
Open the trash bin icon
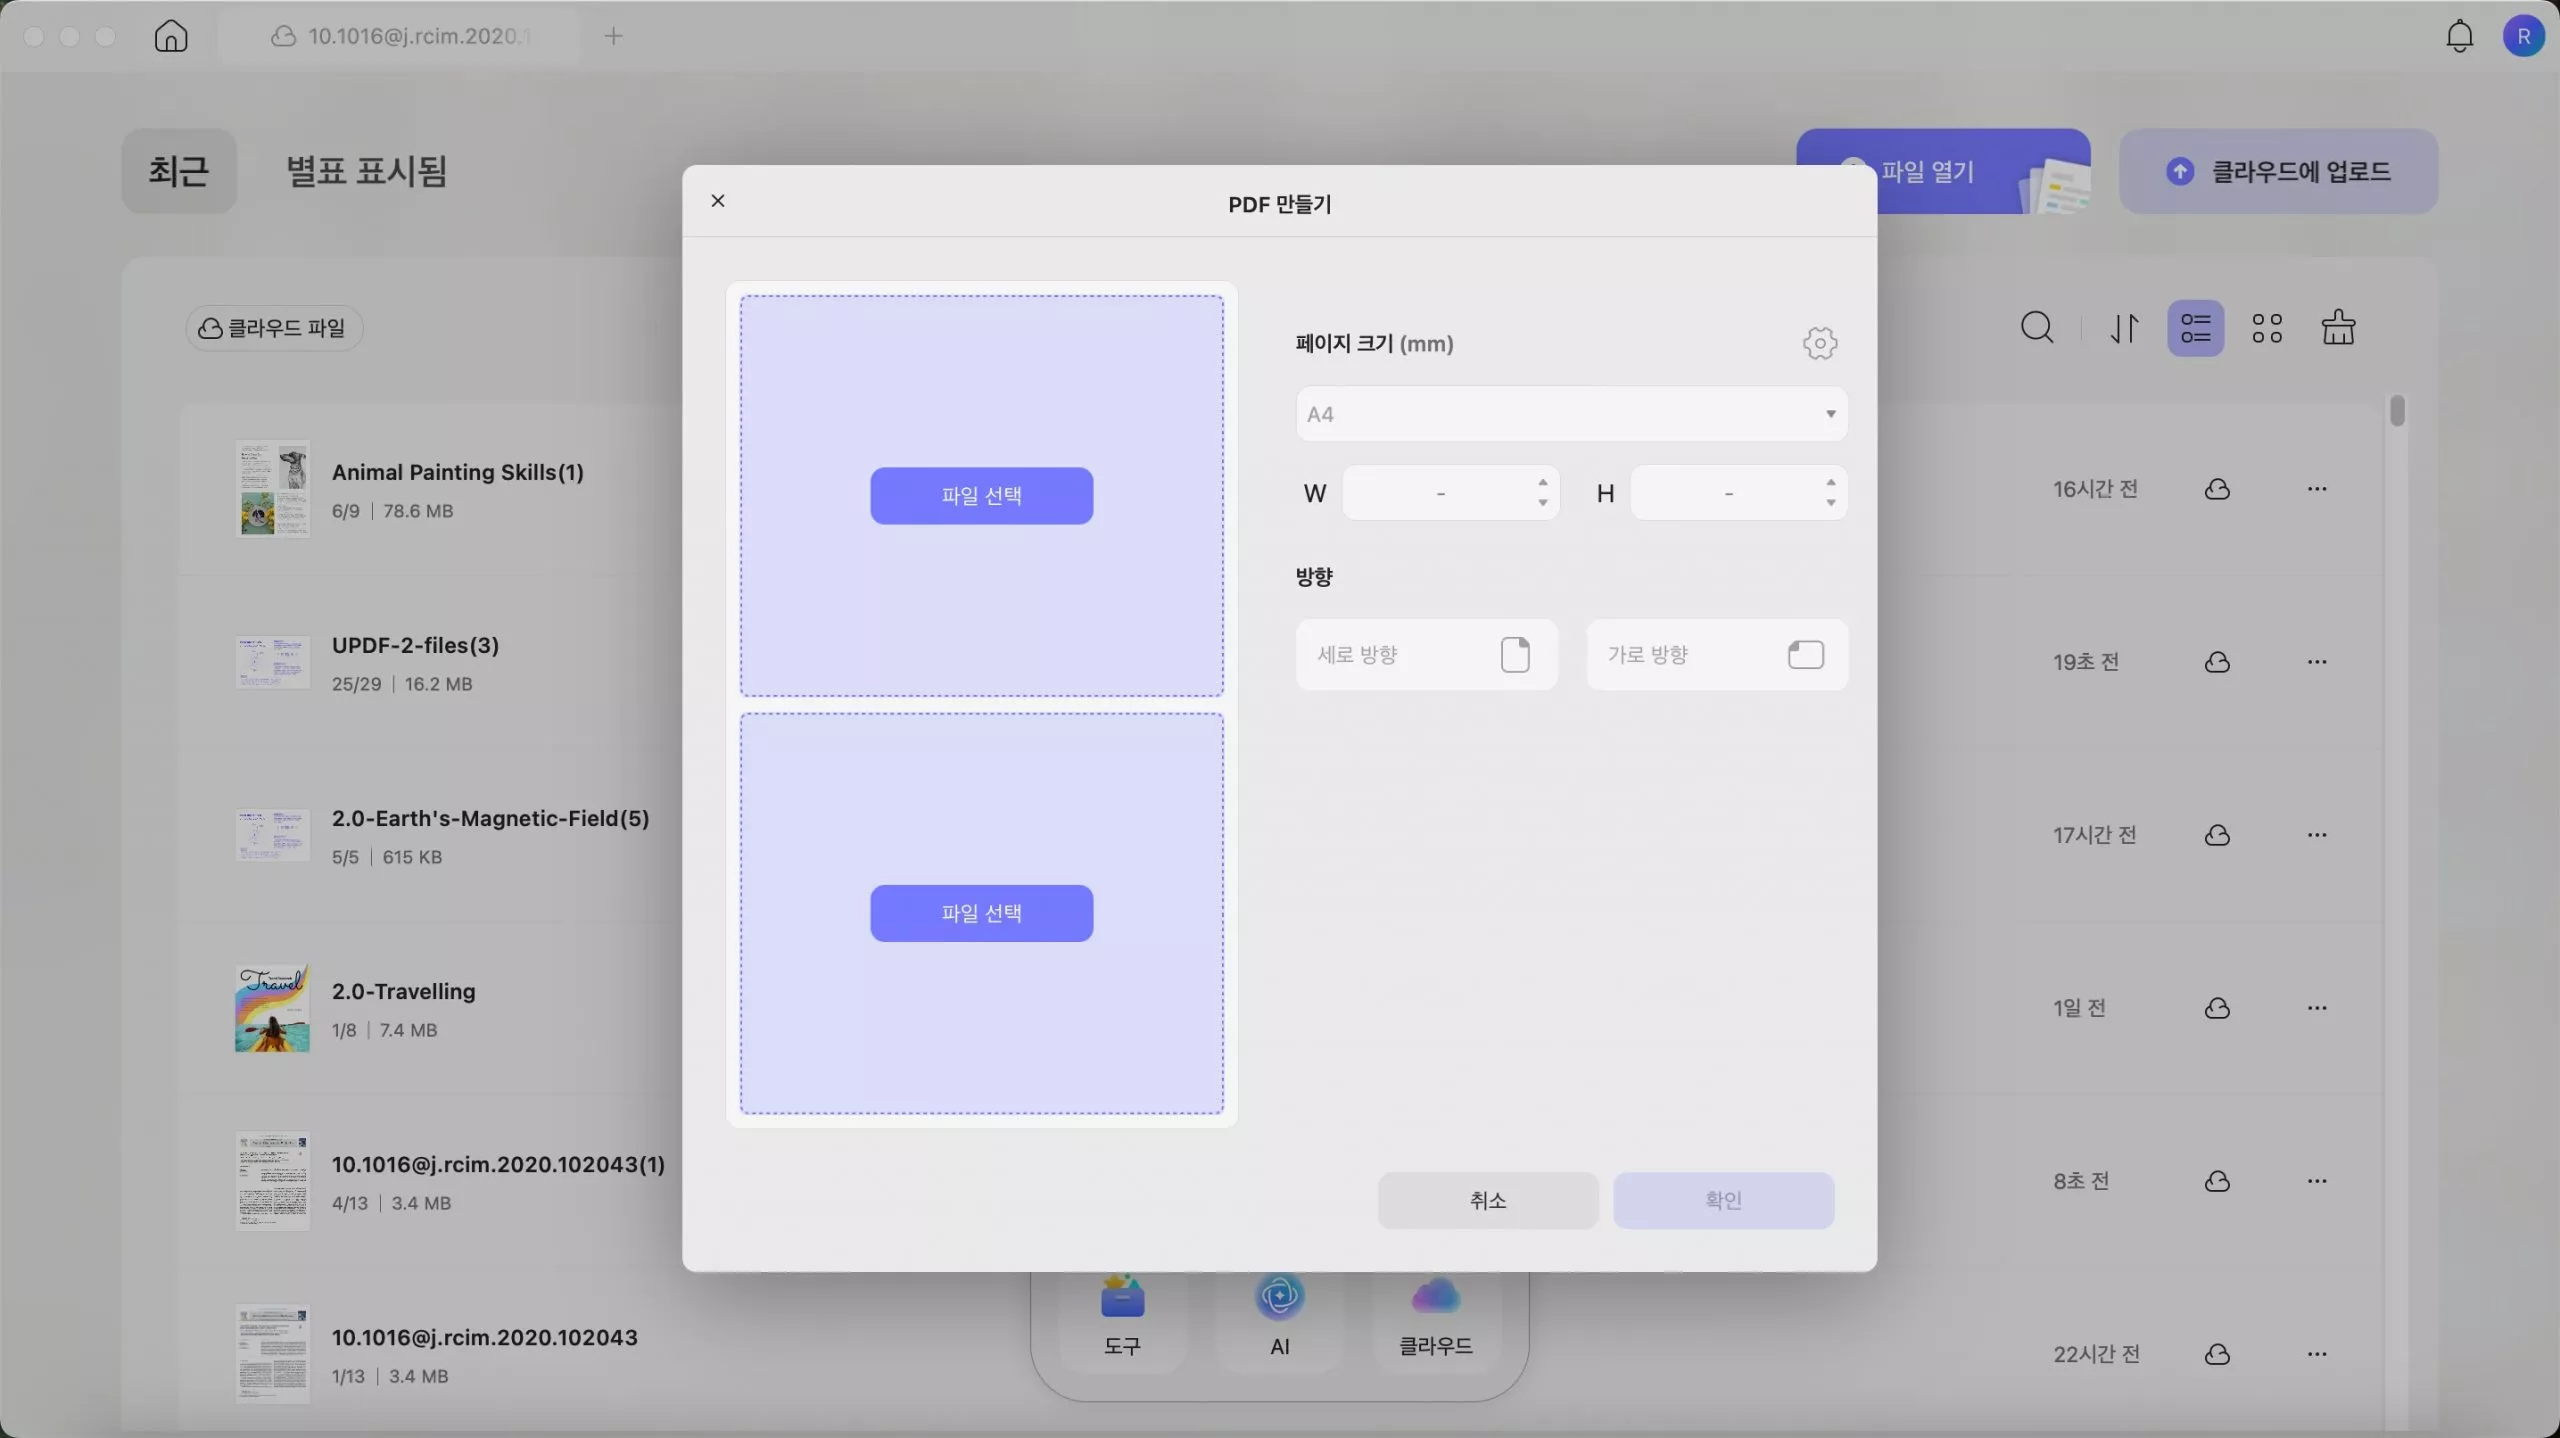coord(2338,328)
